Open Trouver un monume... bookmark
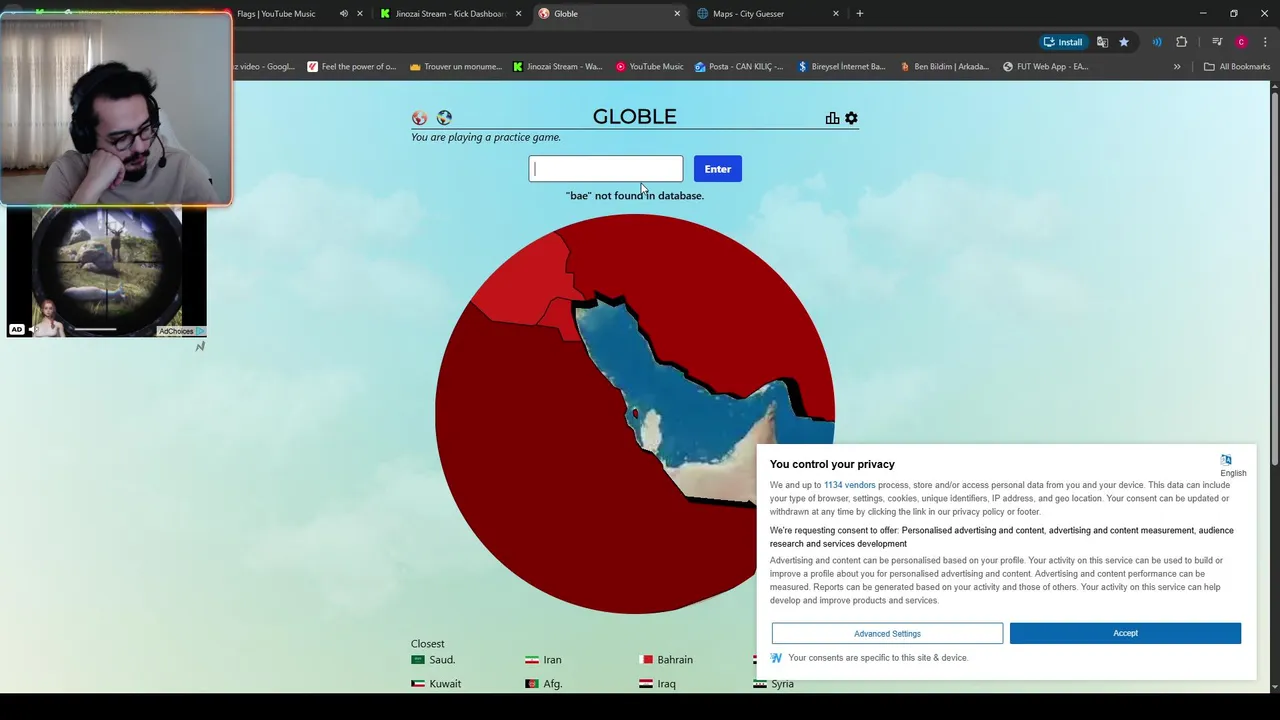 [456, 67]
